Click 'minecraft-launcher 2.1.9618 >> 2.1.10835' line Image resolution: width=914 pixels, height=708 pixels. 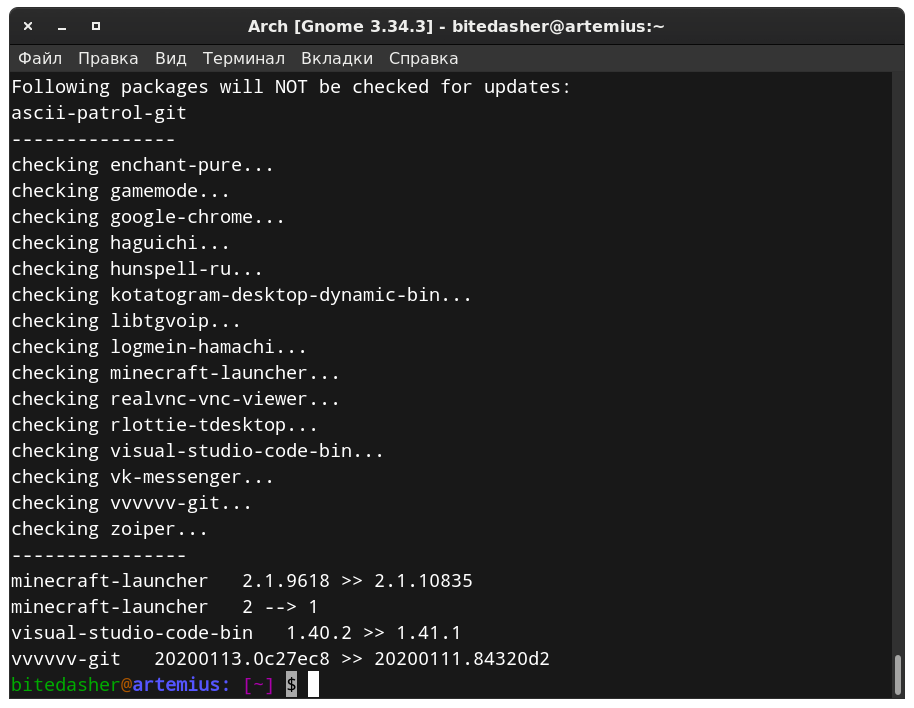(241, 581)
